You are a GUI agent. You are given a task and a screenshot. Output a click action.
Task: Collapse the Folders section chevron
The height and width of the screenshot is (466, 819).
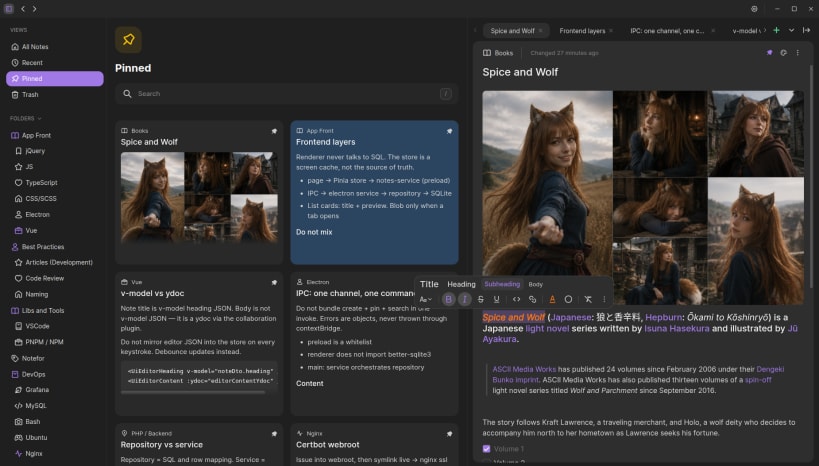coord(39,119)
